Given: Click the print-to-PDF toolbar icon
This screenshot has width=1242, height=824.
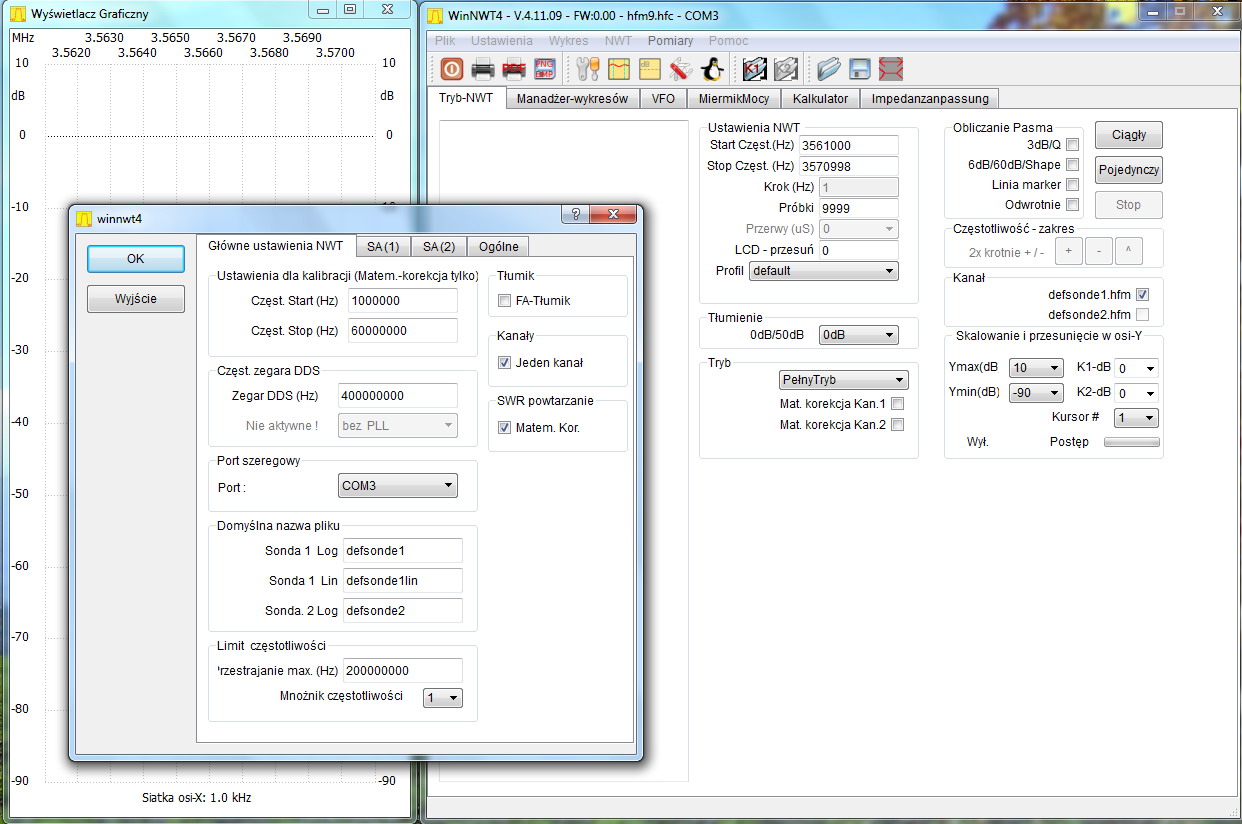Looking at the screenshot, I should point(514,69).
